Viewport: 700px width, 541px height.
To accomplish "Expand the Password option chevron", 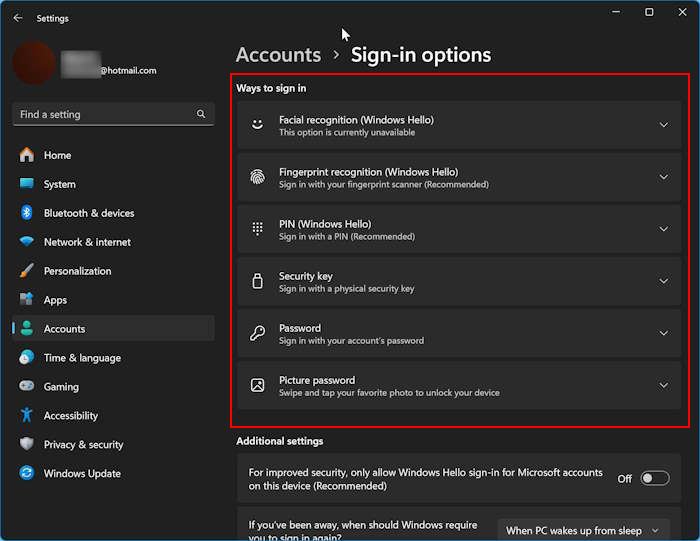I will tap(664, 333).
